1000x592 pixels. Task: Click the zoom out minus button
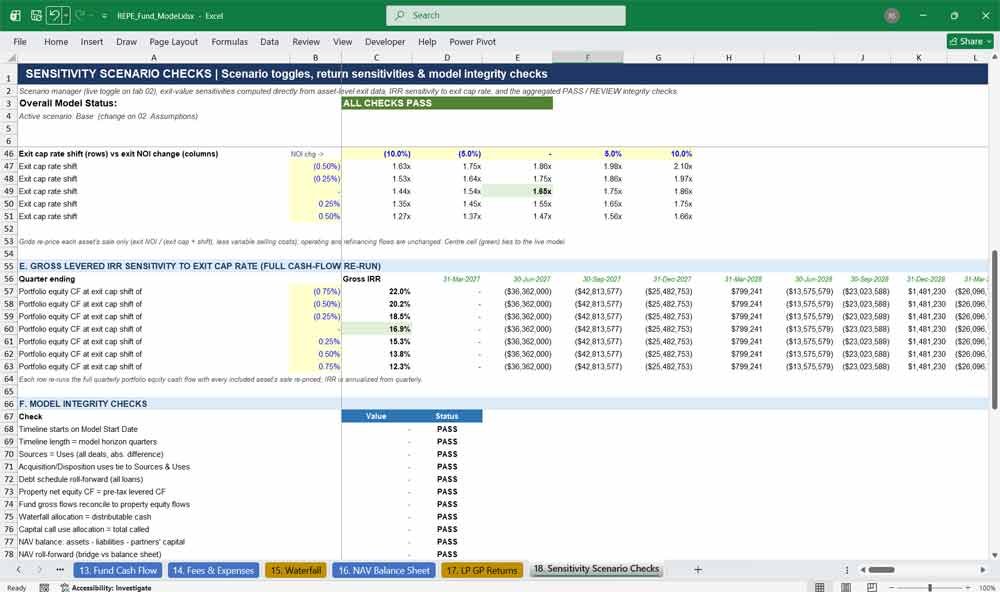point(892,587)
